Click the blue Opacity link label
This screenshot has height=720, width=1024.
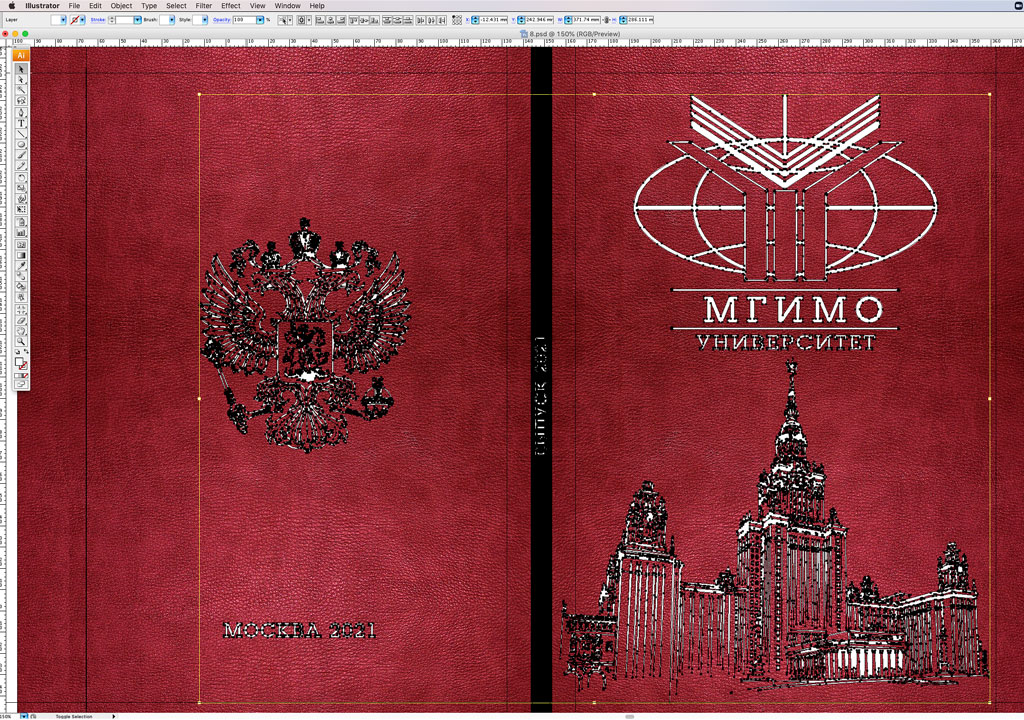pyautogui.click(x=221, y=20)
